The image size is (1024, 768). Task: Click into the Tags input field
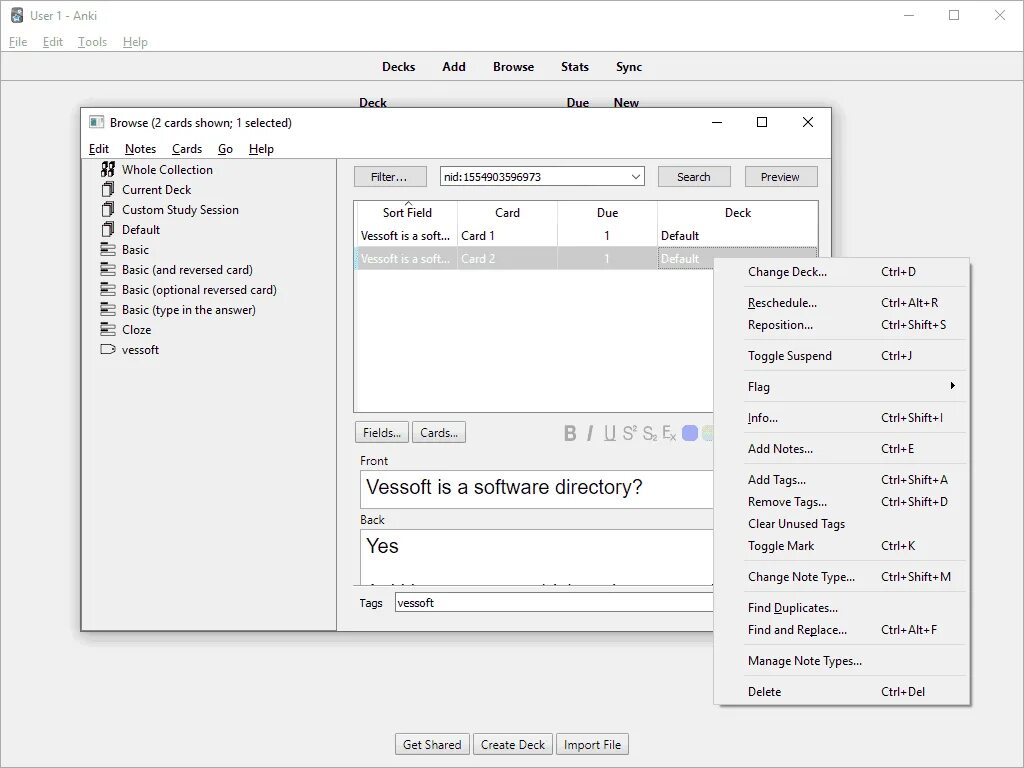(554, 603)
